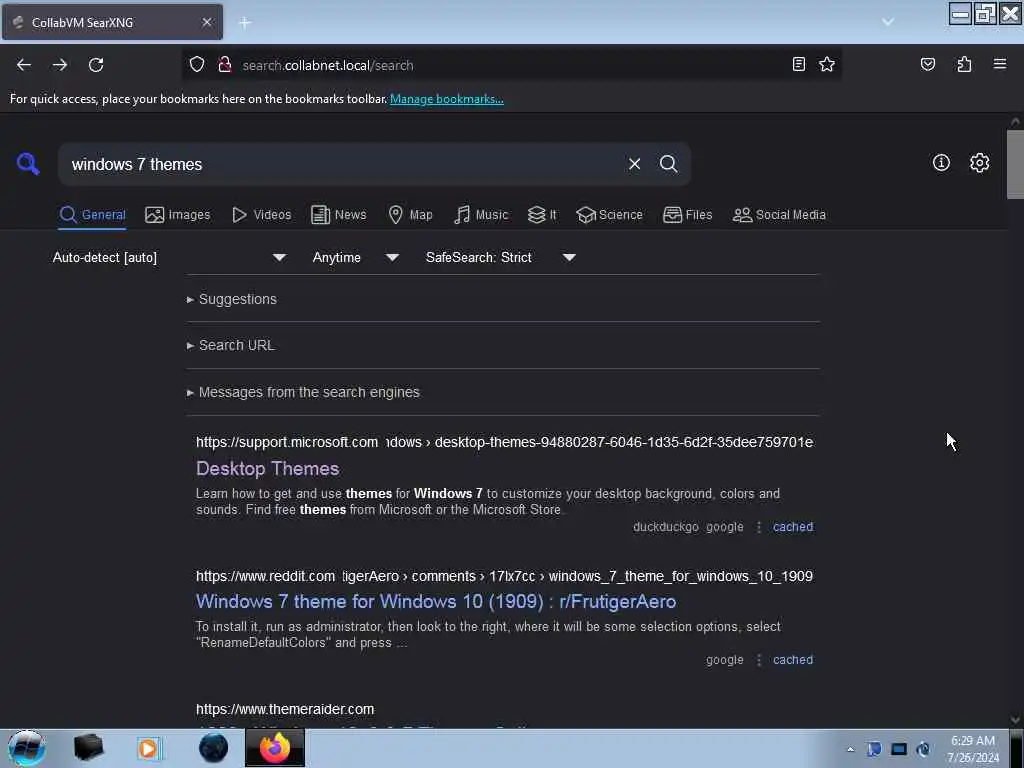Image resolution: width=1024 pixels, height=768 pixels.
Task: Click the SearXNG magnifier logo
Action: click(x=27, y=163)
